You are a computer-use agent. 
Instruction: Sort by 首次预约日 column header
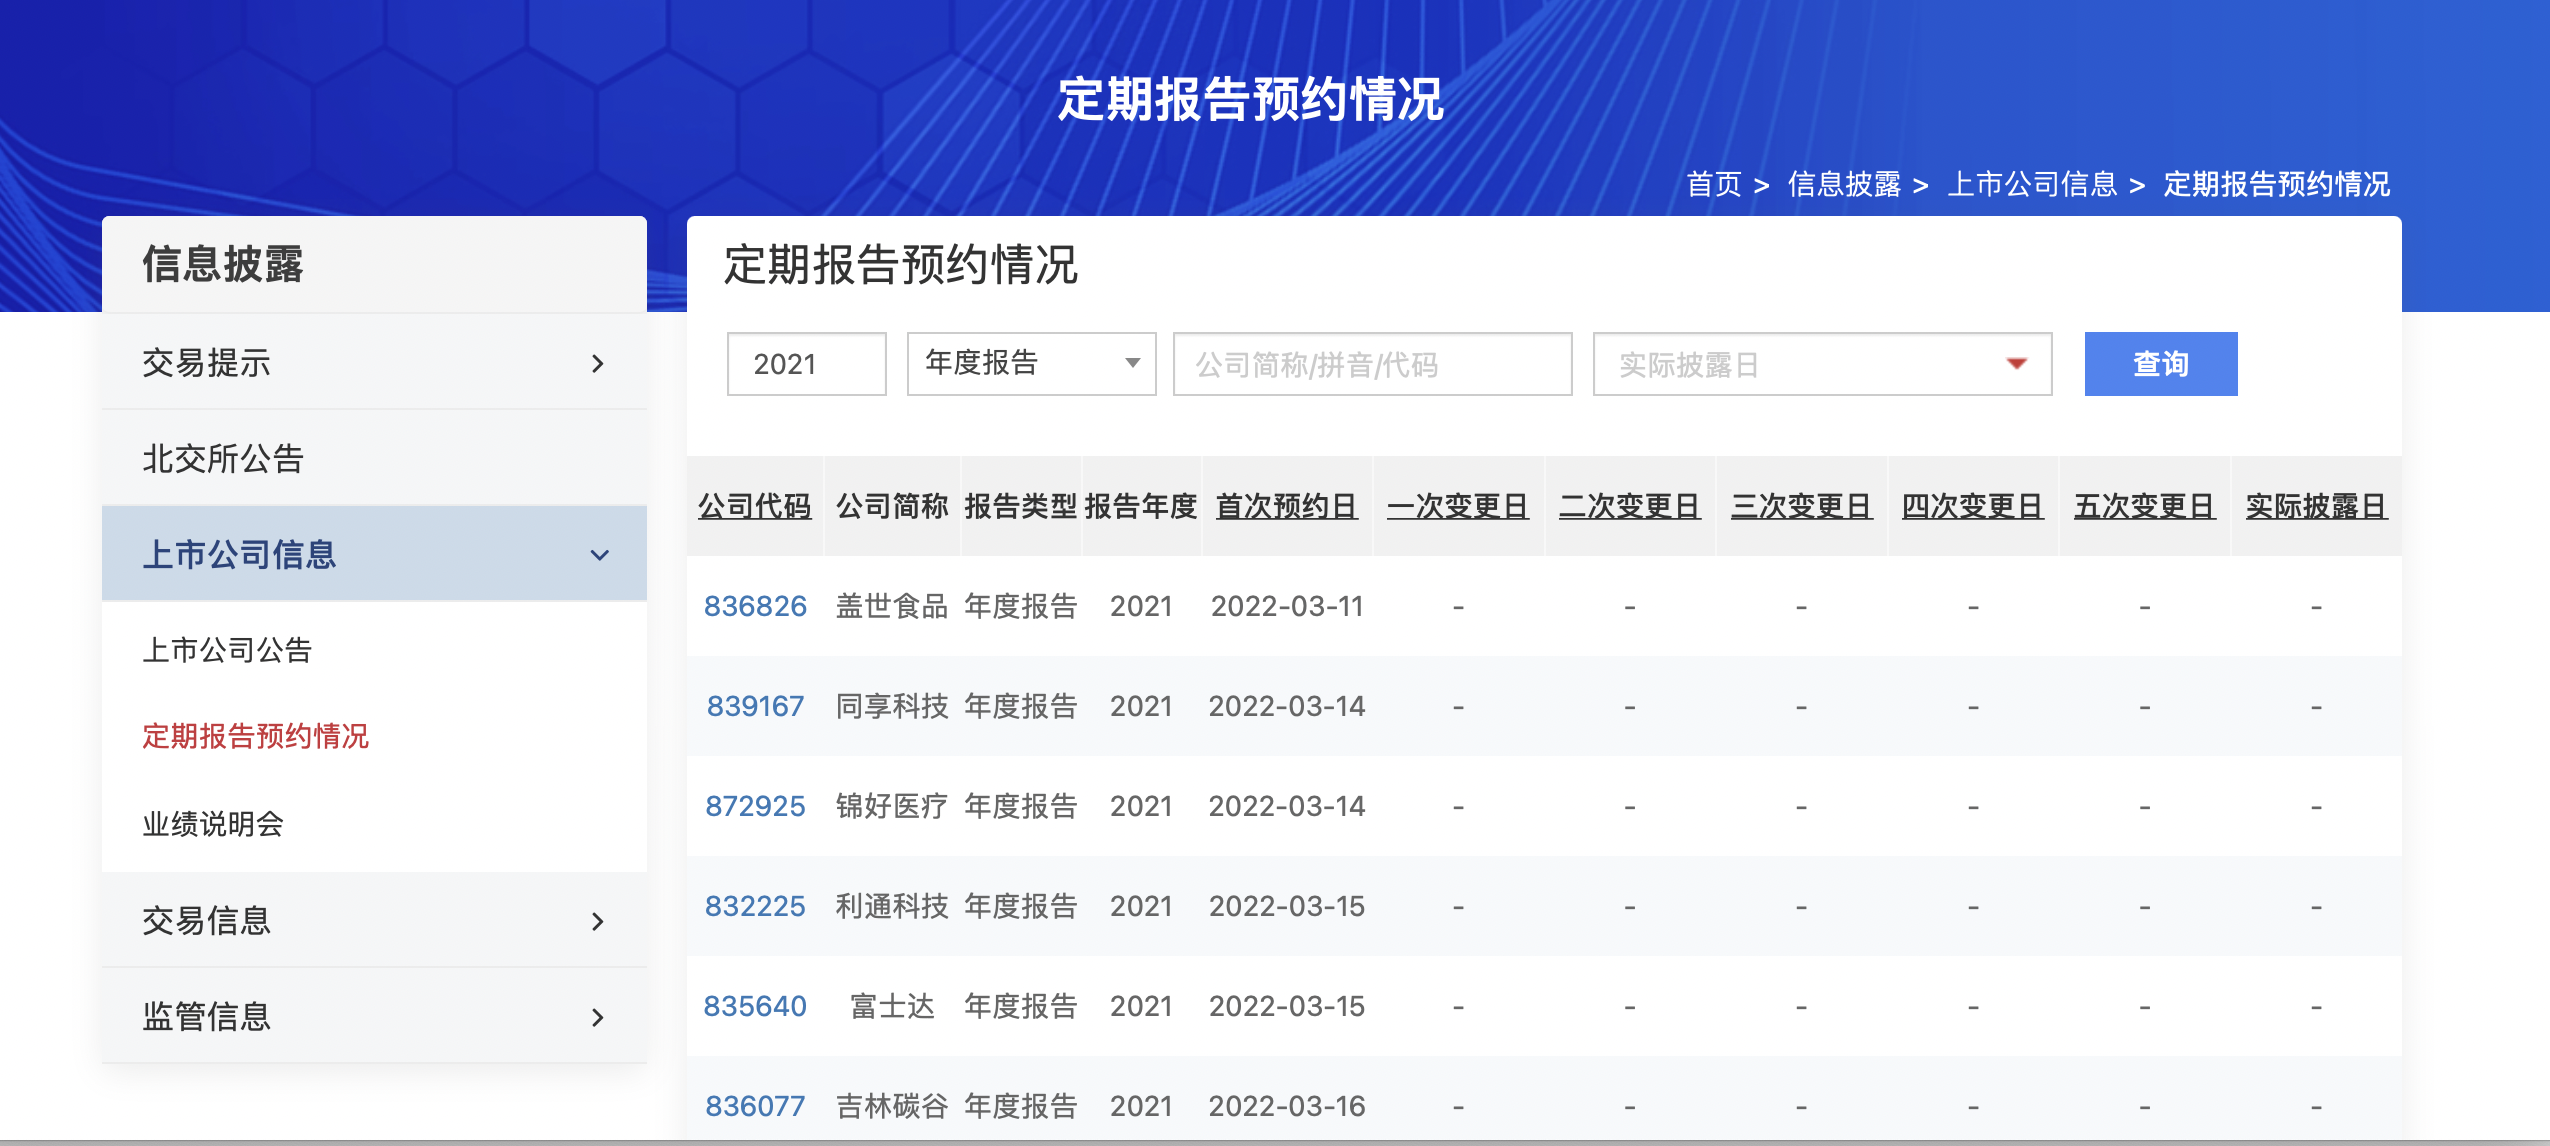click(1286, 507)
